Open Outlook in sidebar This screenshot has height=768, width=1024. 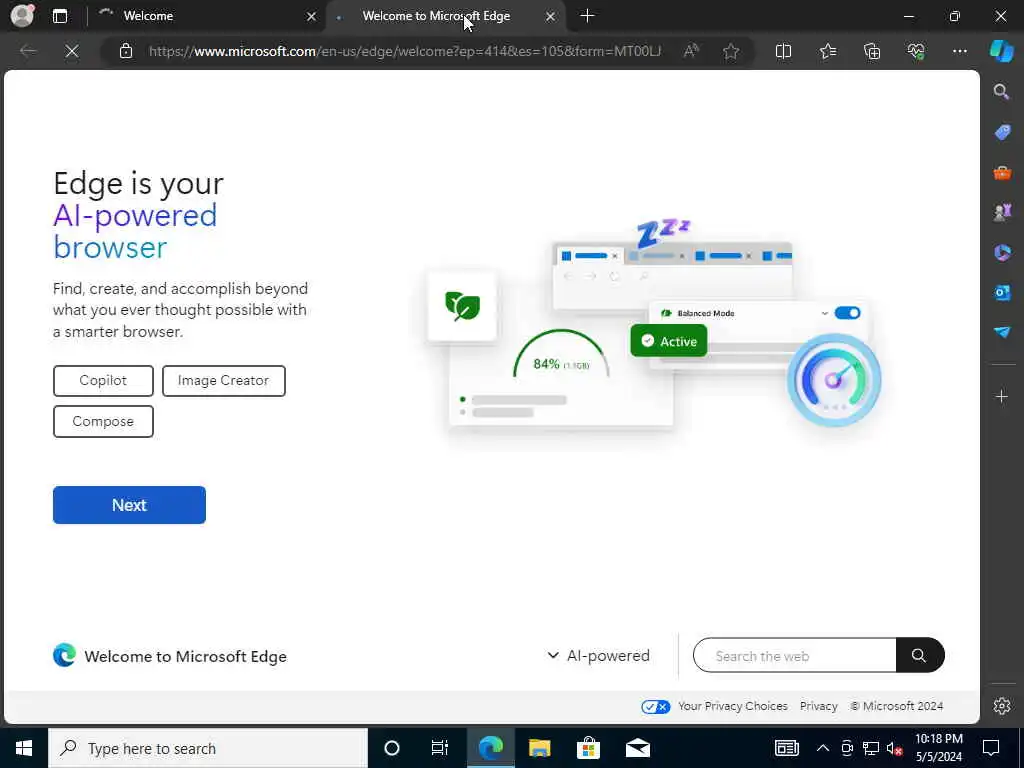click(x=1002, y=292)
